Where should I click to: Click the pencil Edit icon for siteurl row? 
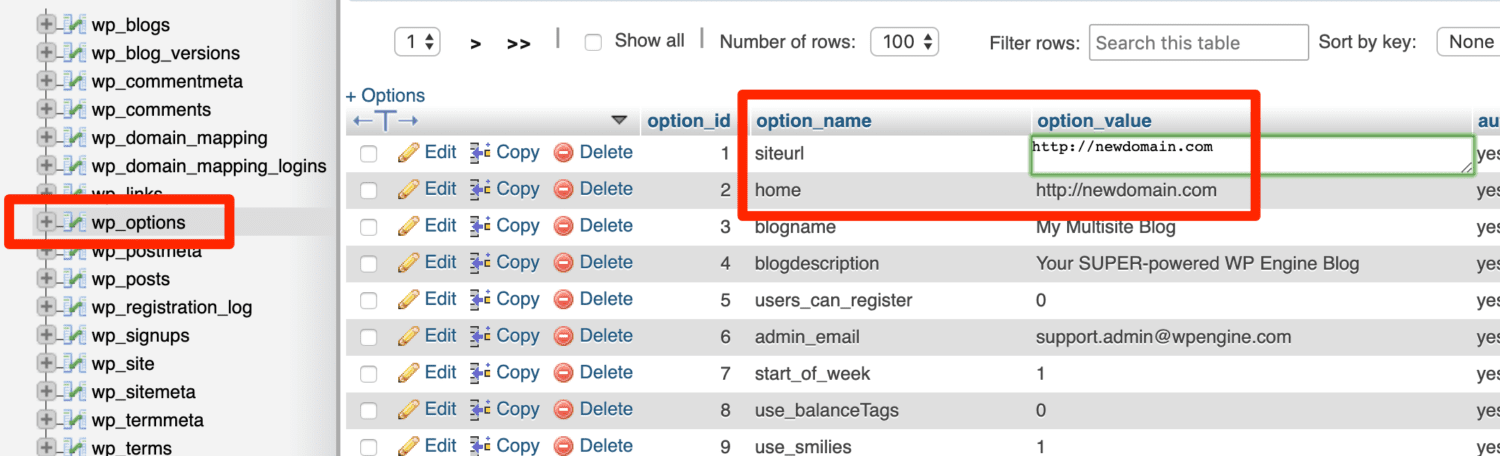click(408, 153)
